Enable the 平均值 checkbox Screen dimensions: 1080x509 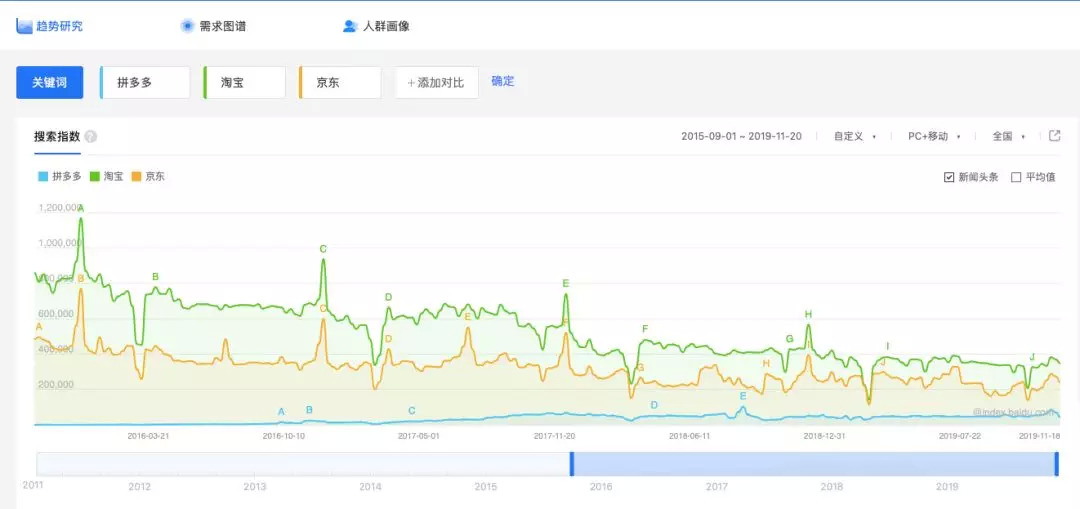coord(1016,178)
